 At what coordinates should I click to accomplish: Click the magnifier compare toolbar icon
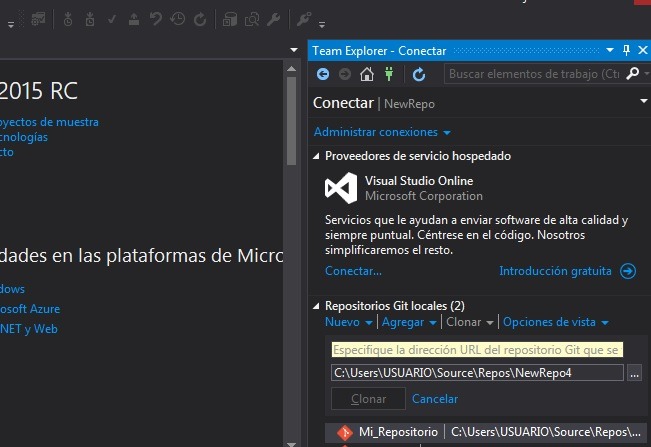coord(252,19)
